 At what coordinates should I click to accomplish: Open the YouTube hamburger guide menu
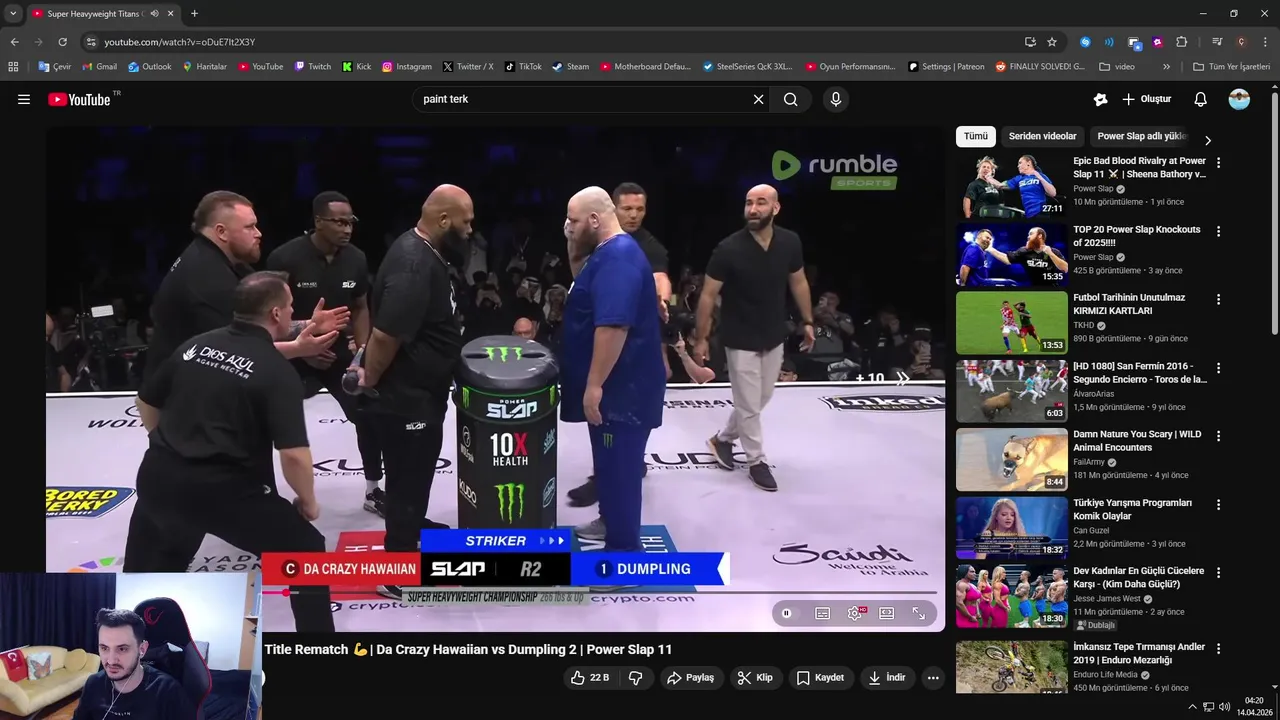24,99
